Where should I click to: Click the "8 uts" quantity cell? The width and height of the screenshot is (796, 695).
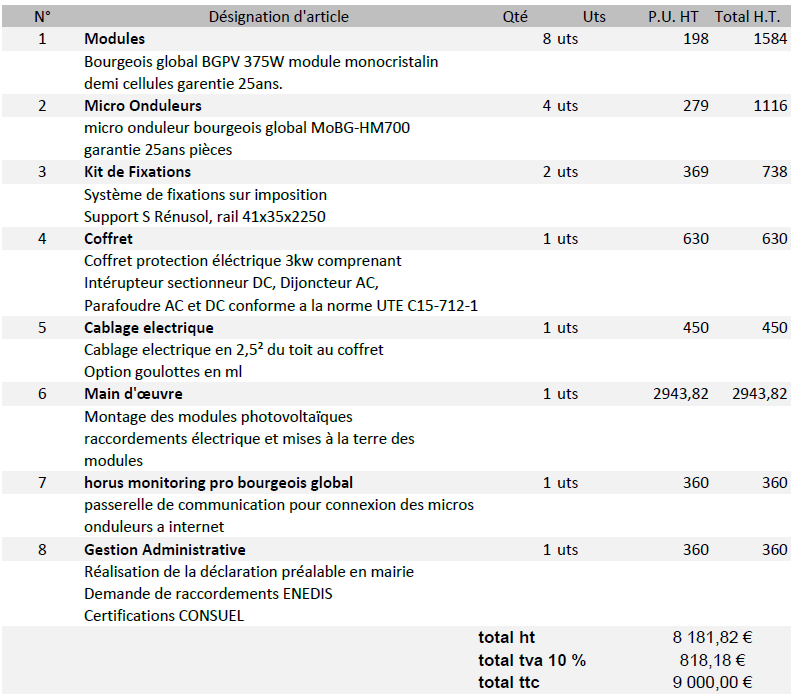tap(560, 39)
